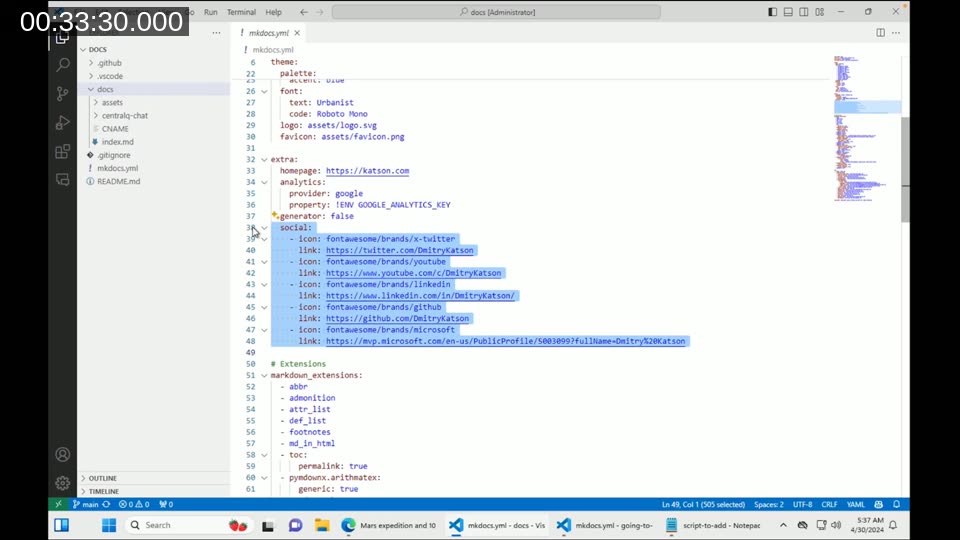960x540 pixels.
Task: Switch to the mkdocs.yml going-to VS Code window
Action: tap(605, 525)
